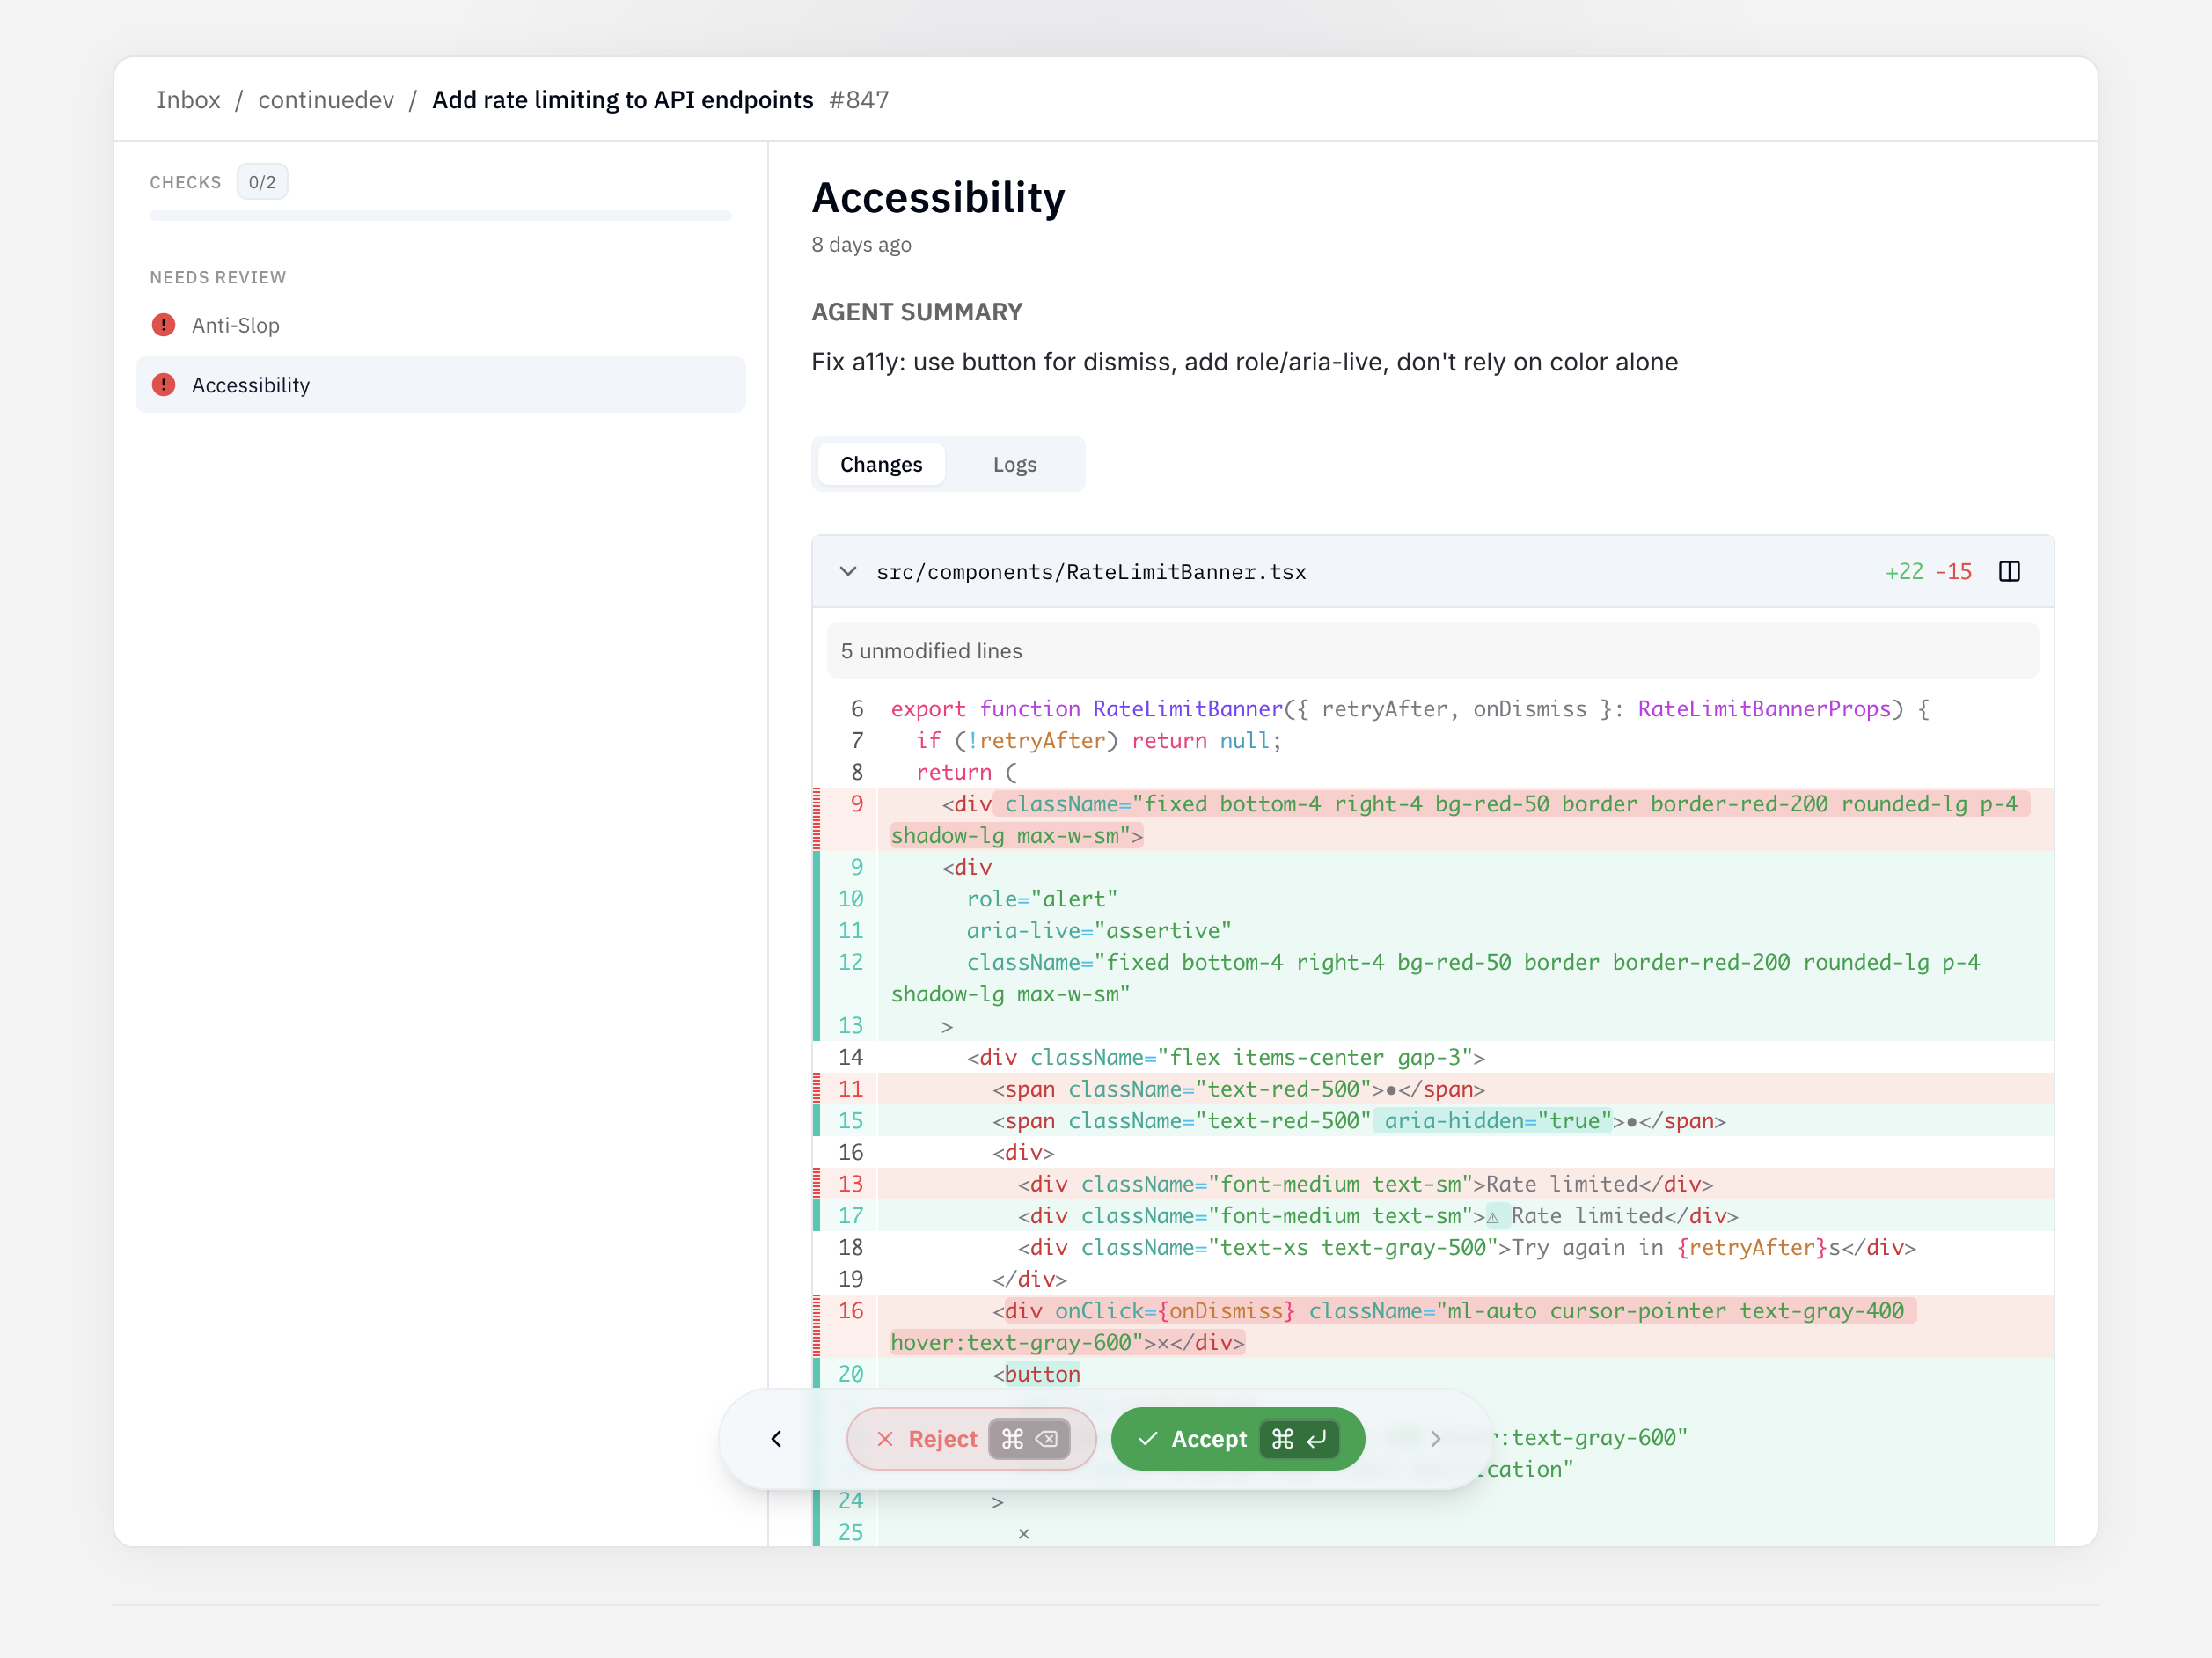Select the Anti-Slop check in sidebar
The height and width of the screenshot is (1658, 2212).
point(236,325)
